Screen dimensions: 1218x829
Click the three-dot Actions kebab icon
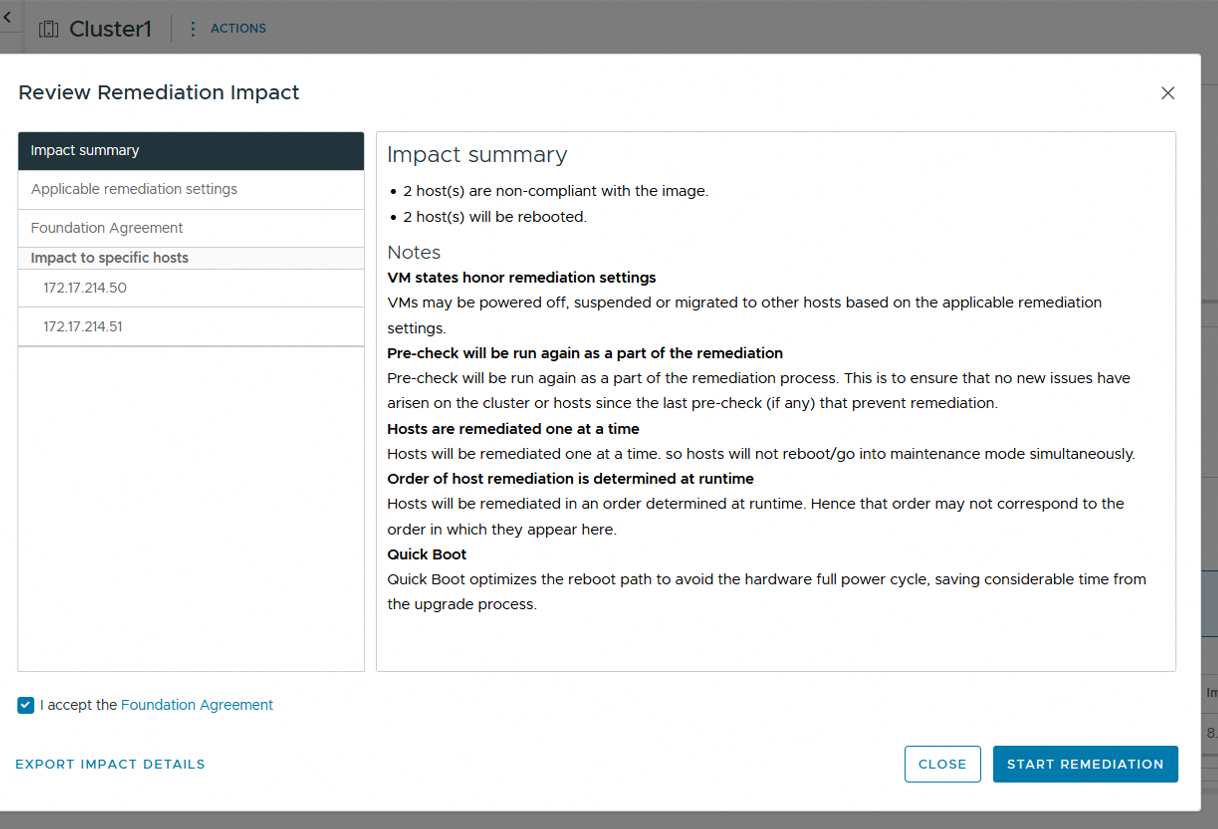click(x=193, y=29)
